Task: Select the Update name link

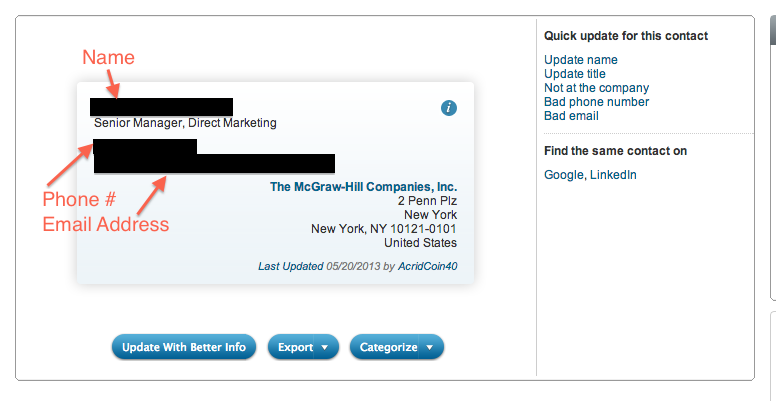Action: [581, 60]
